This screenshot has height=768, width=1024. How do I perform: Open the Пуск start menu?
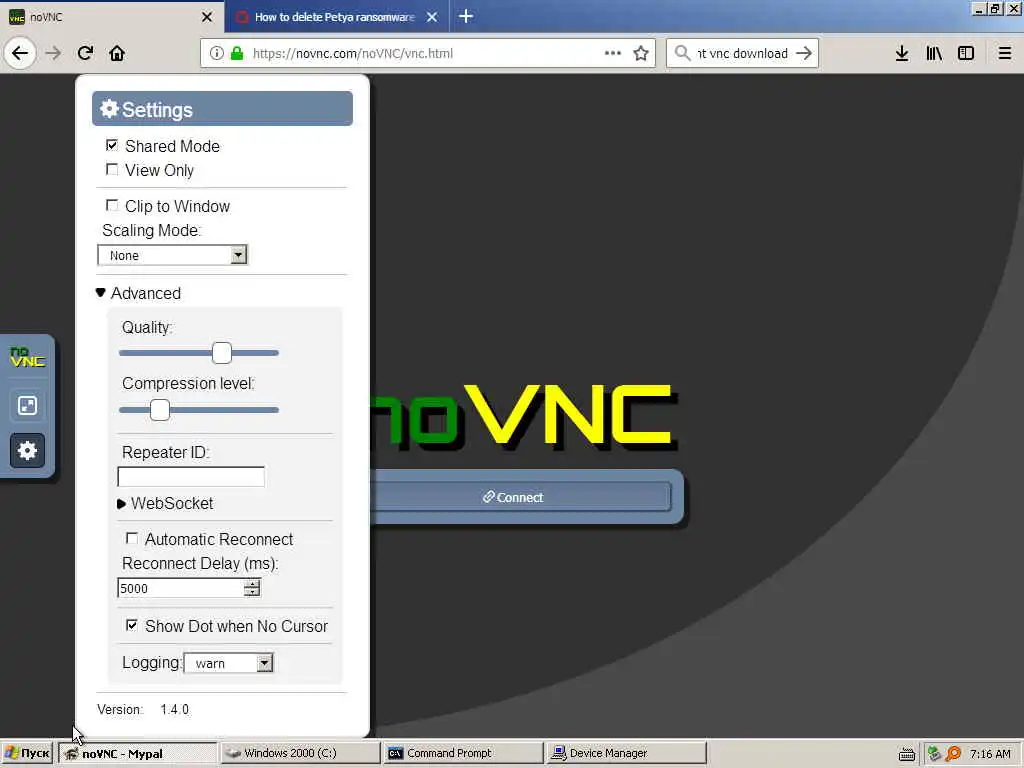point(27,754)
